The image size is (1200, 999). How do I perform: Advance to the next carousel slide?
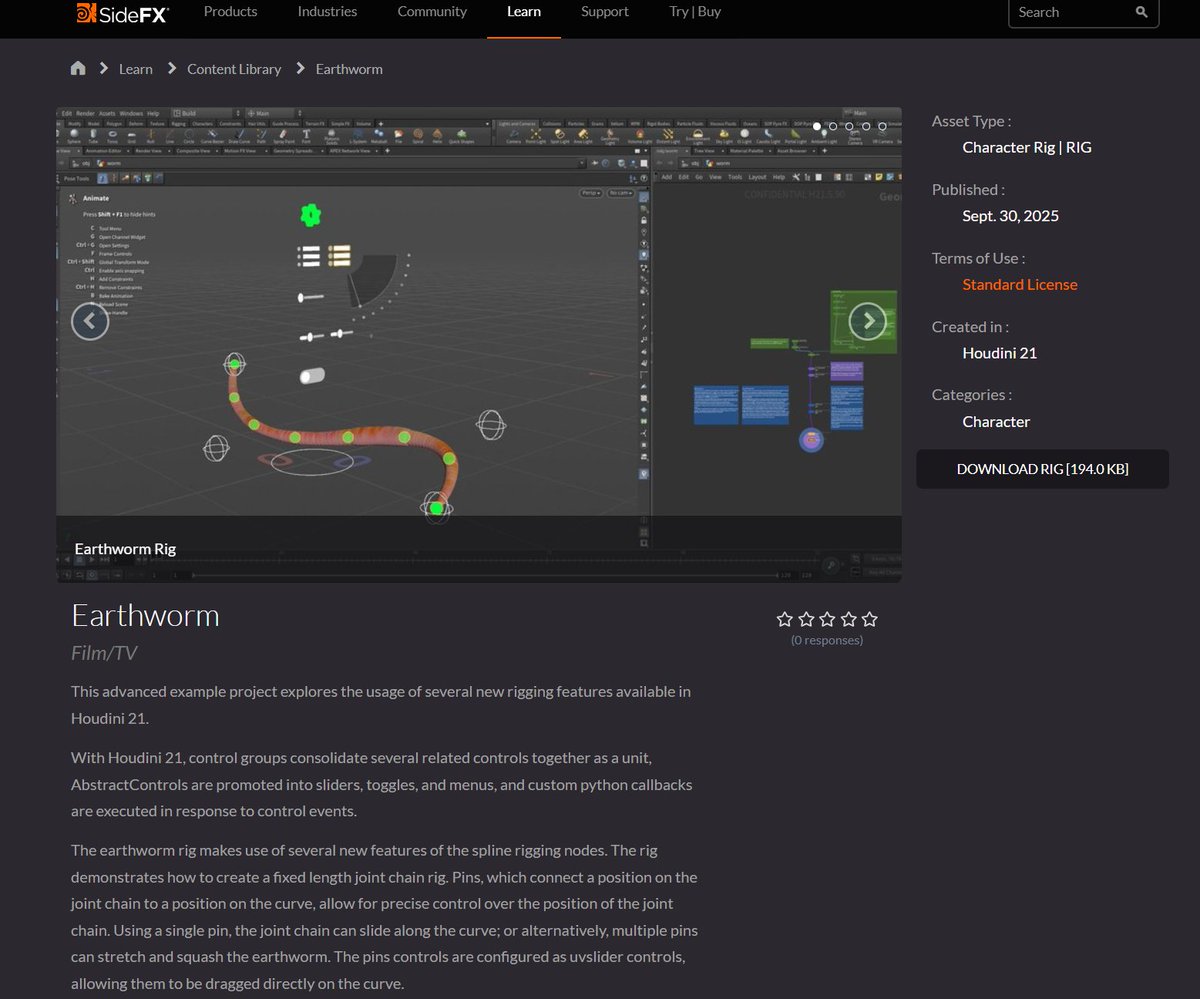tap(868, 321)
